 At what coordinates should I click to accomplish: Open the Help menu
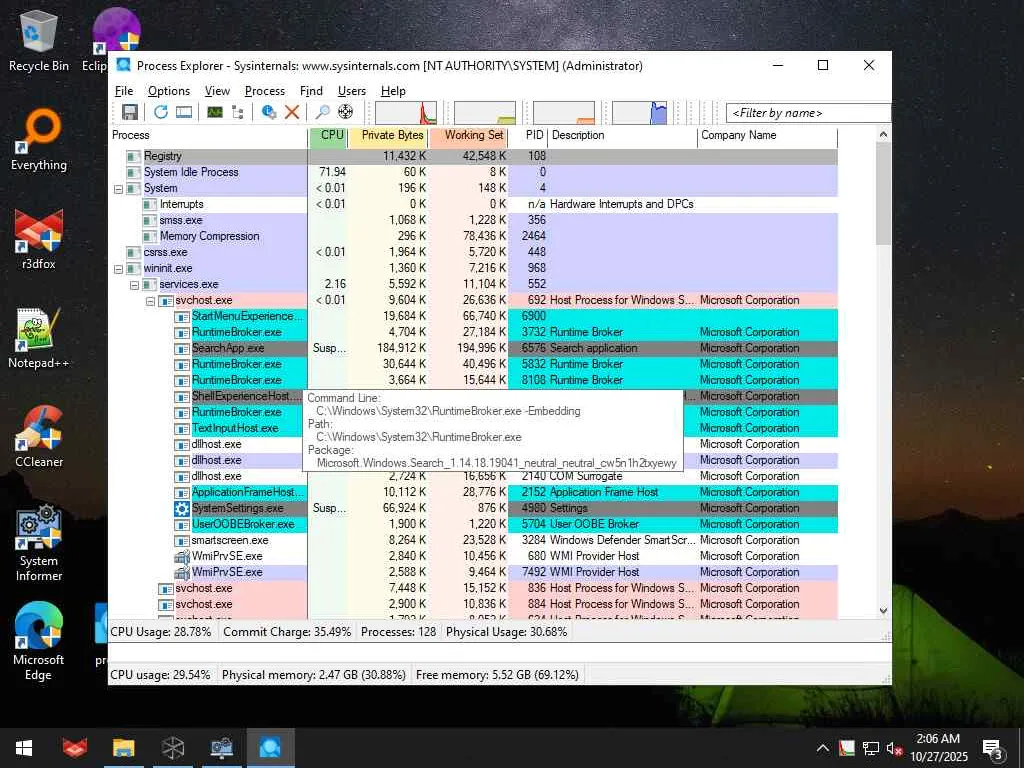[x=393, y=91]
